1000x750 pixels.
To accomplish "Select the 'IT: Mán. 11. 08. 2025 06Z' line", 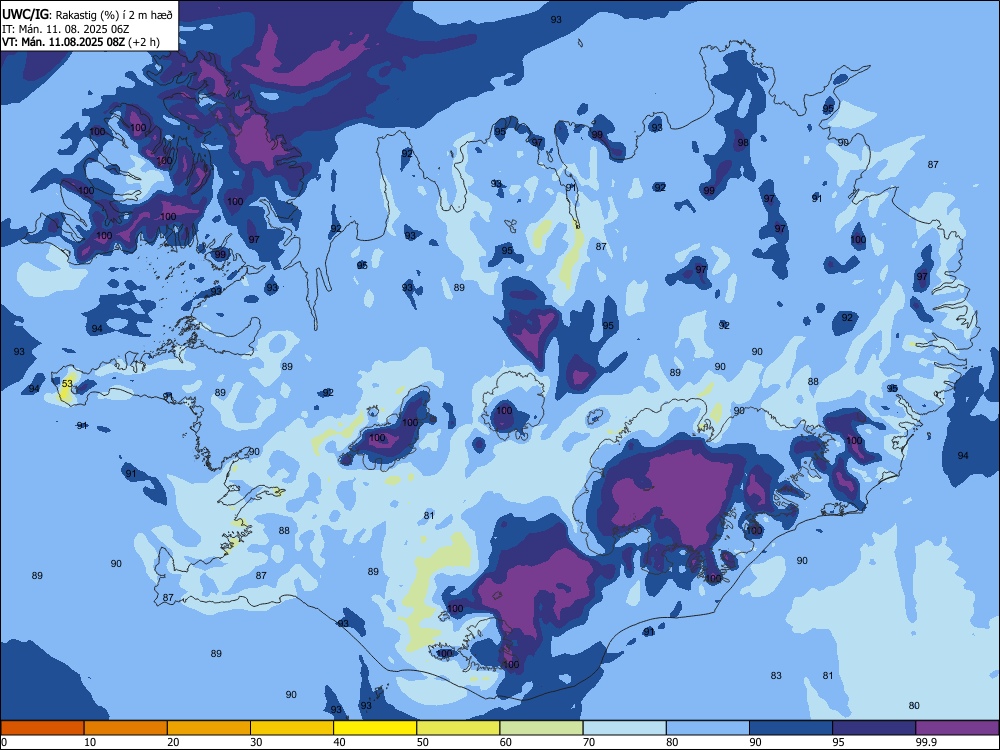I will 66,29.
